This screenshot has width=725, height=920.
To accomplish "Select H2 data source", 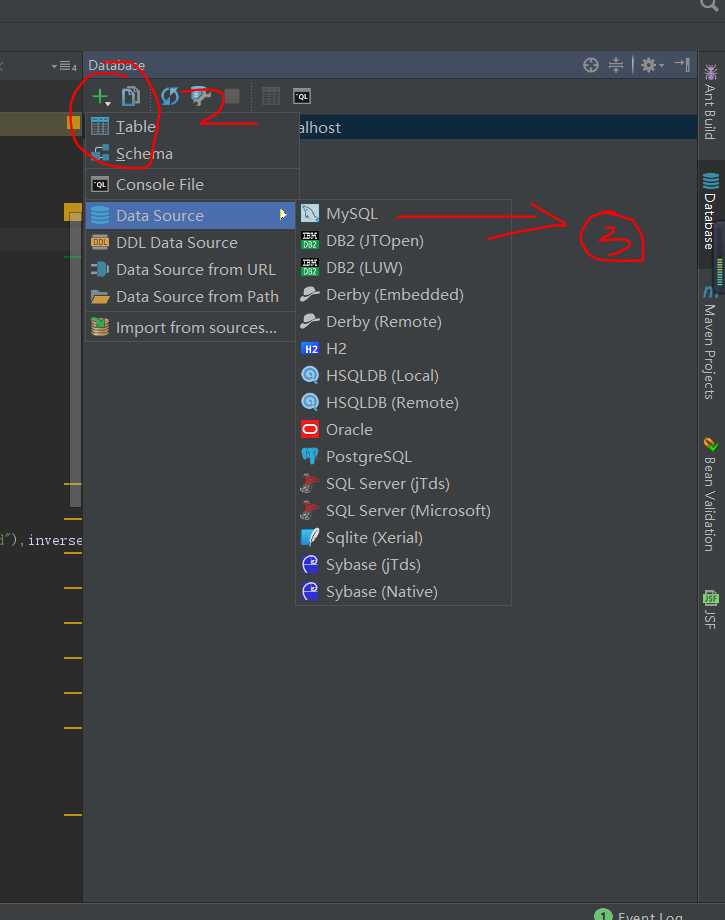I will (x=403, y=349).
